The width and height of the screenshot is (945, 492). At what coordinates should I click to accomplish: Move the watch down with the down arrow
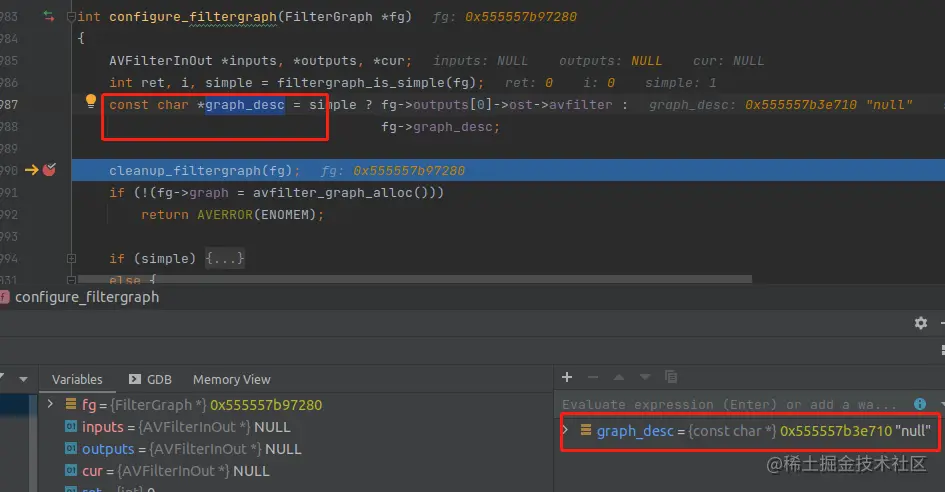coord(645,377)
